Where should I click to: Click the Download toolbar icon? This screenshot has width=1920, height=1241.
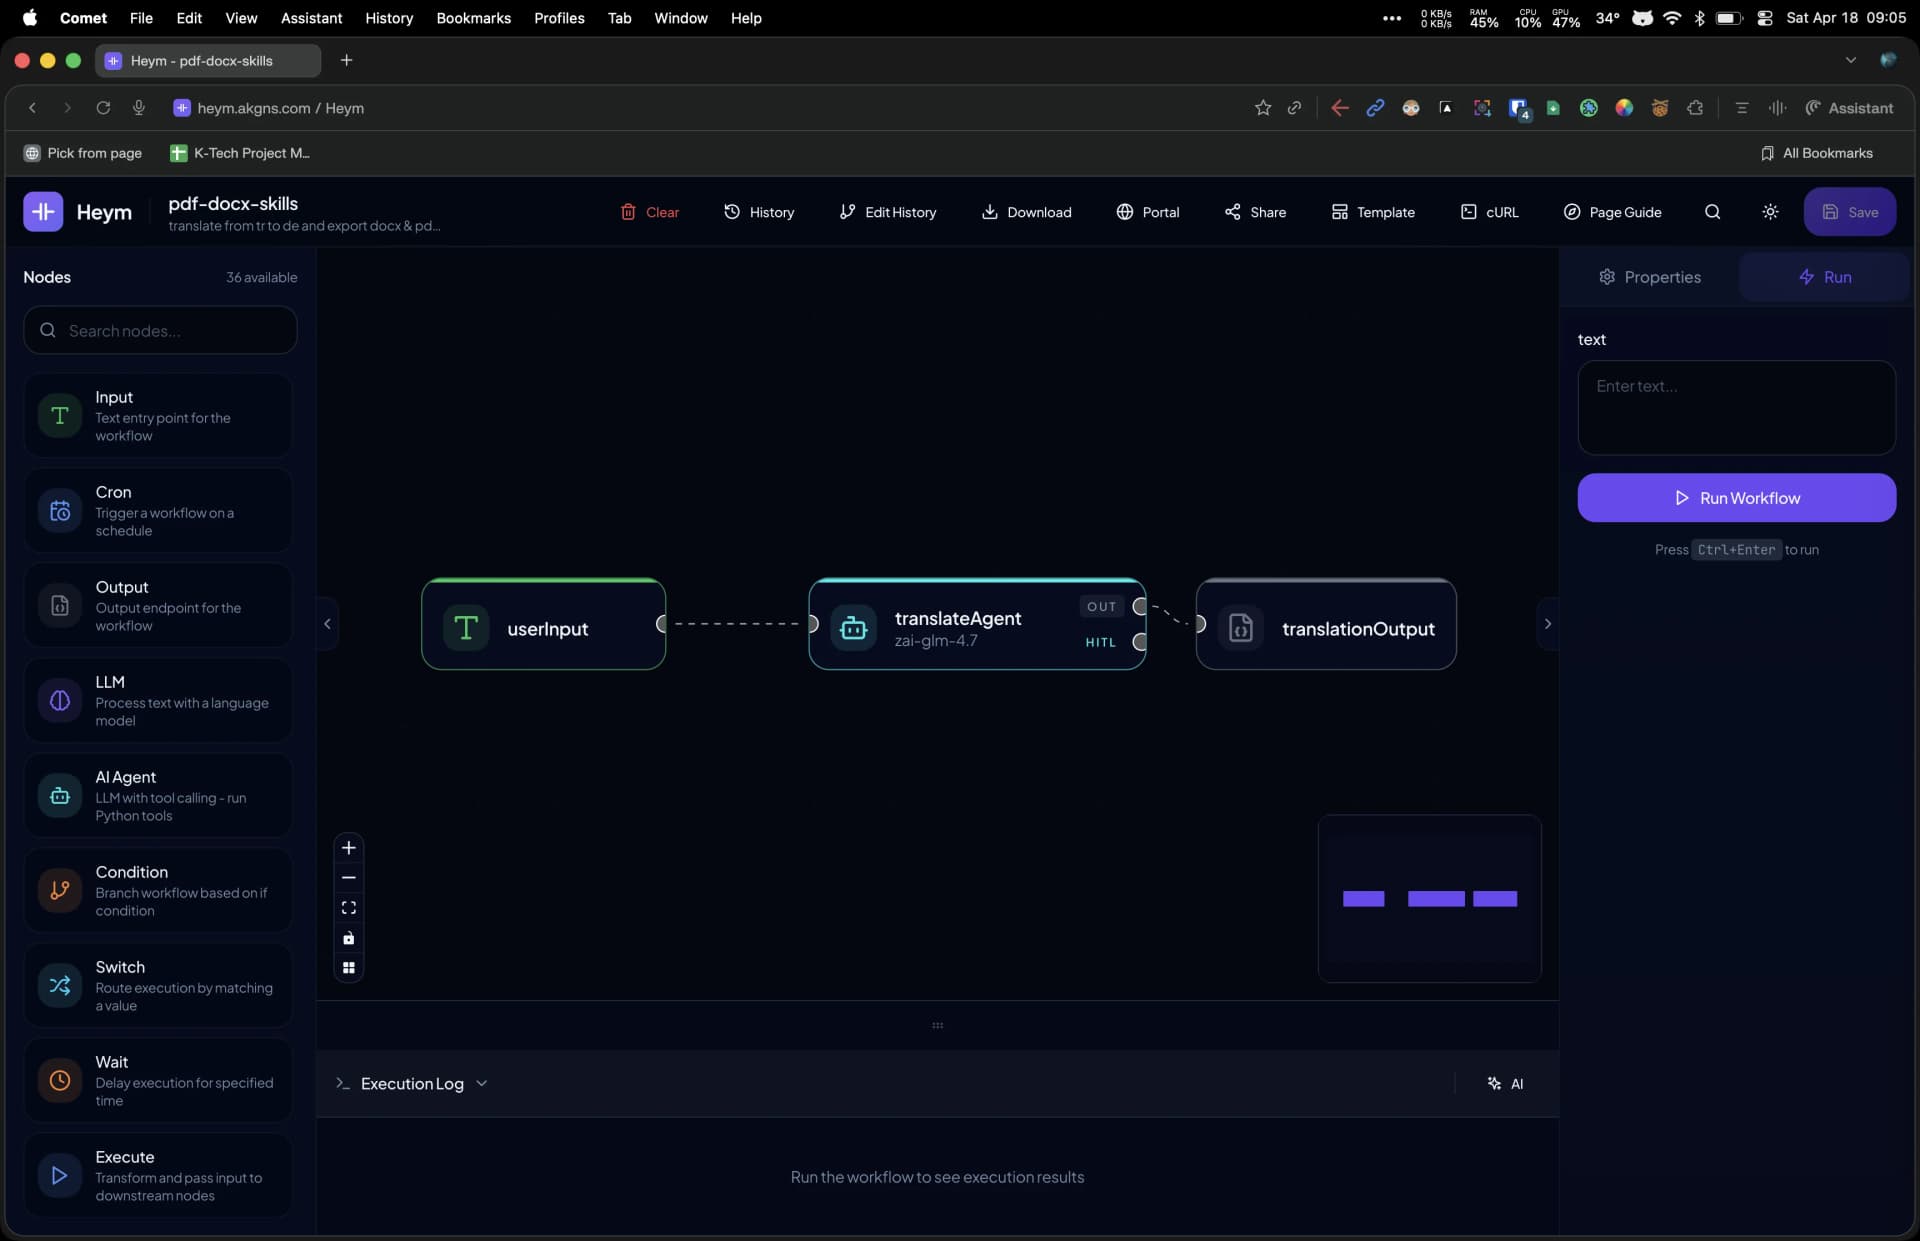tap(1026, 211)
